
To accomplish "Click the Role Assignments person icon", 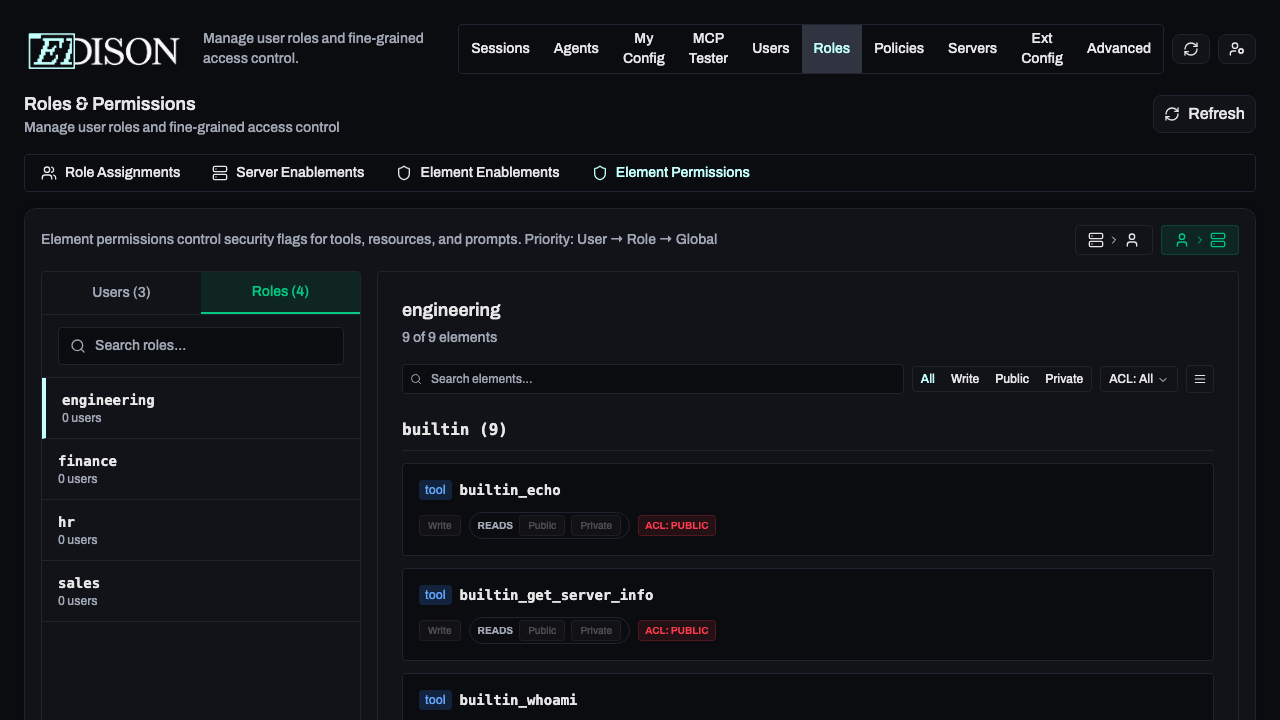I will 49,172.
